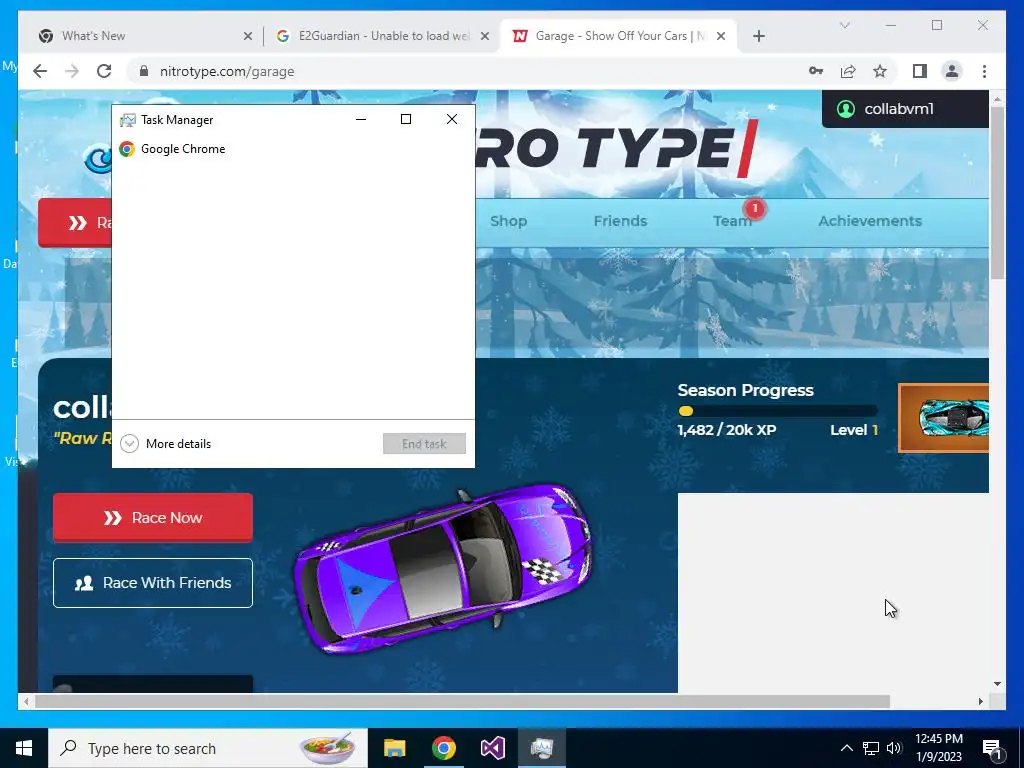This screenshot has width=1024, height=768.
Task: Click Race With Friends button
Action: (153, 583)
